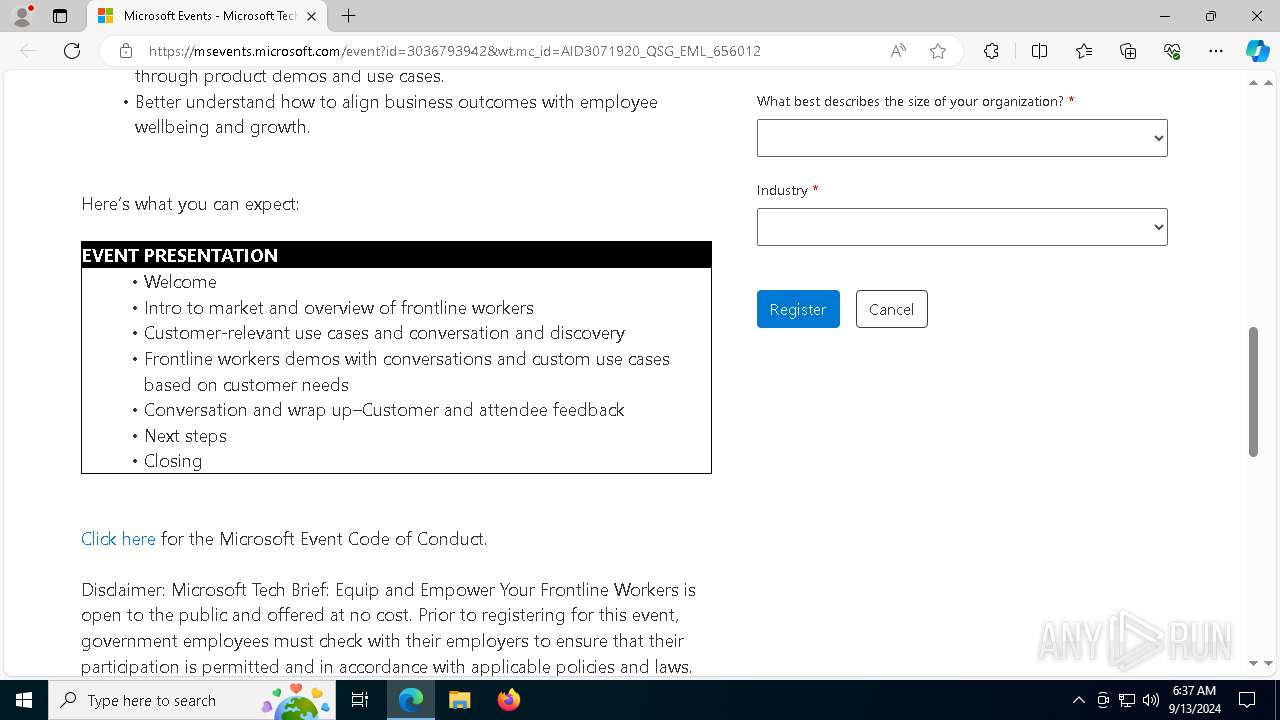
Task: Select the Microsoft Events tab
Action: coord(208,16)
